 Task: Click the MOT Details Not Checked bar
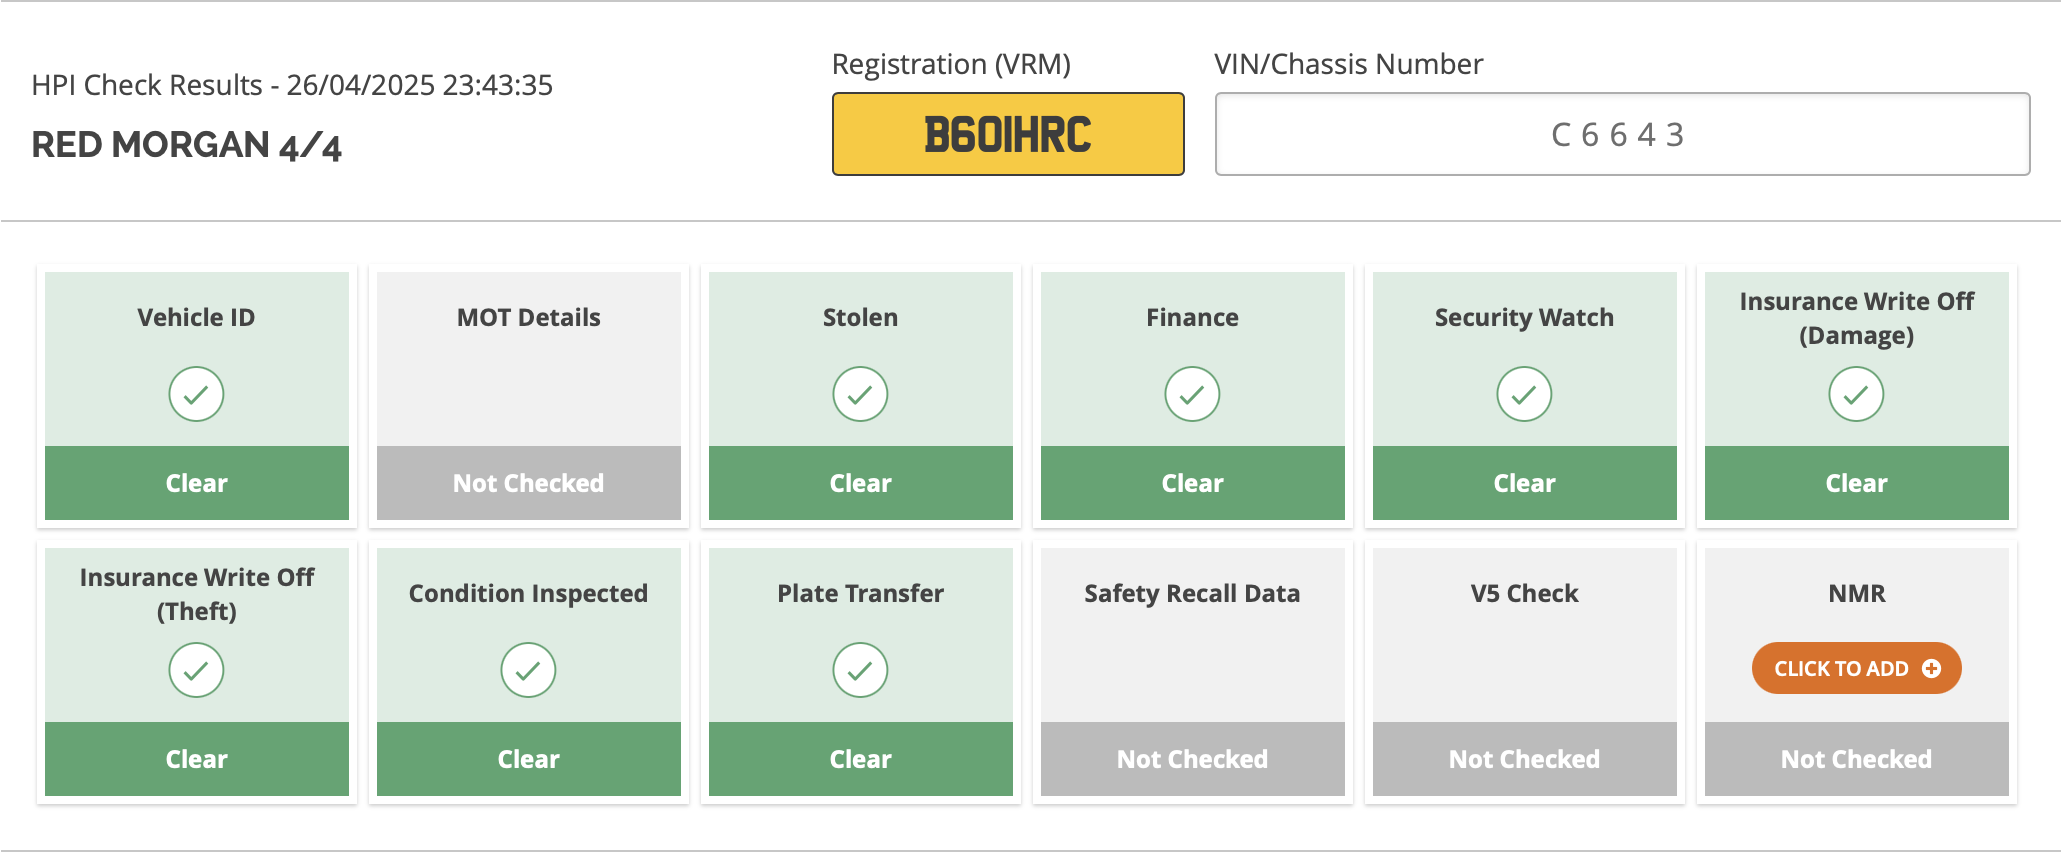click(x=529, y=483)
